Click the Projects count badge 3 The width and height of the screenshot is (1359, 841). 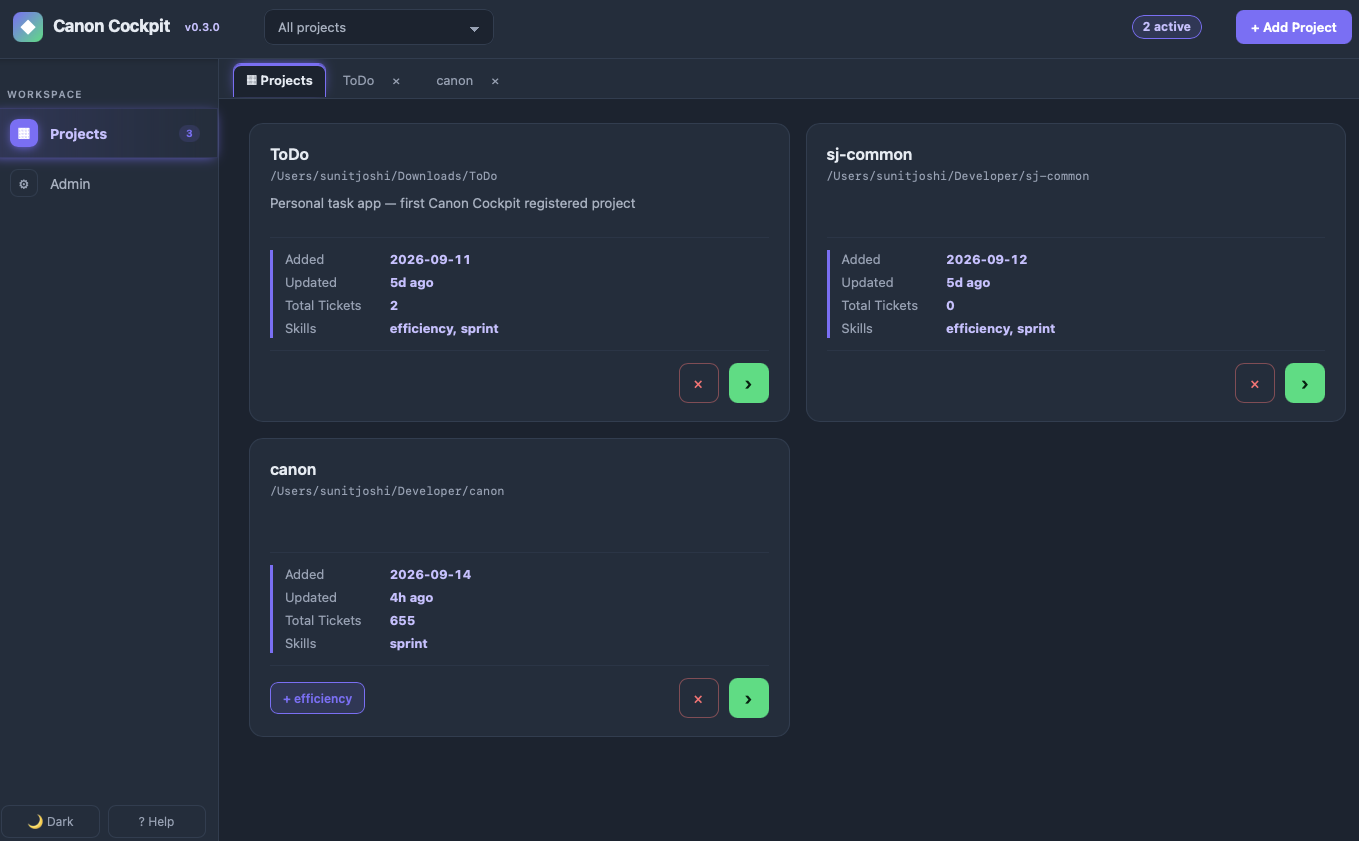click(x=189, y=133)
